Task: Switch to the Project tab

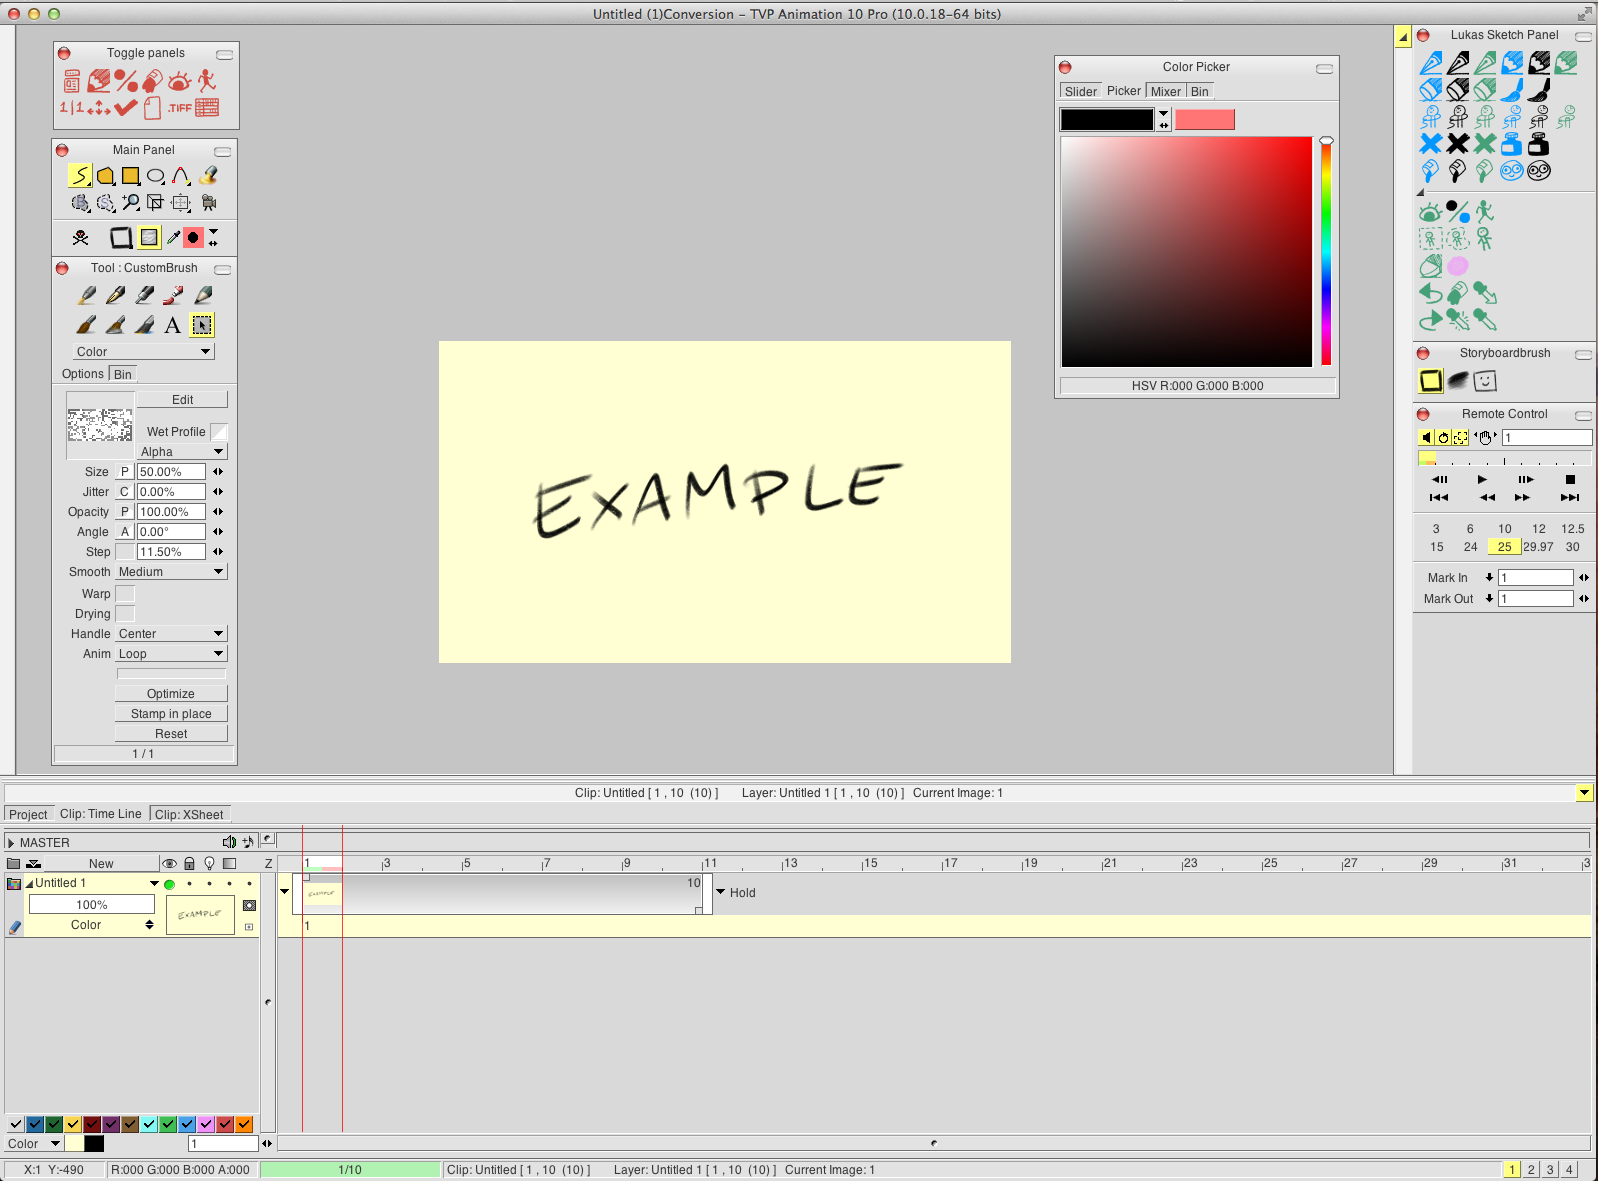Action: pos(28,814)
